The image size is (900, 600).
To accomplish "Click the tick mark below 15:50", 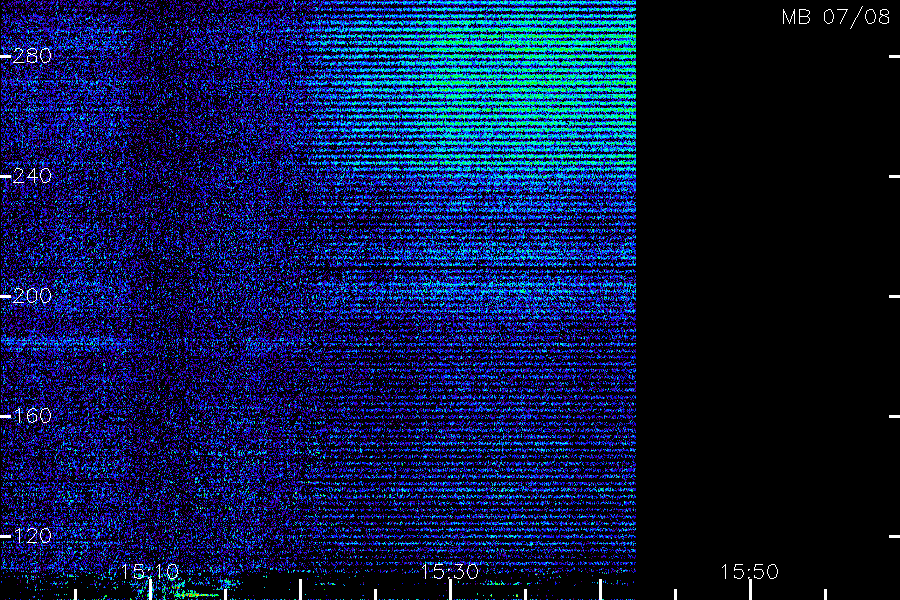I will point(750,590).
